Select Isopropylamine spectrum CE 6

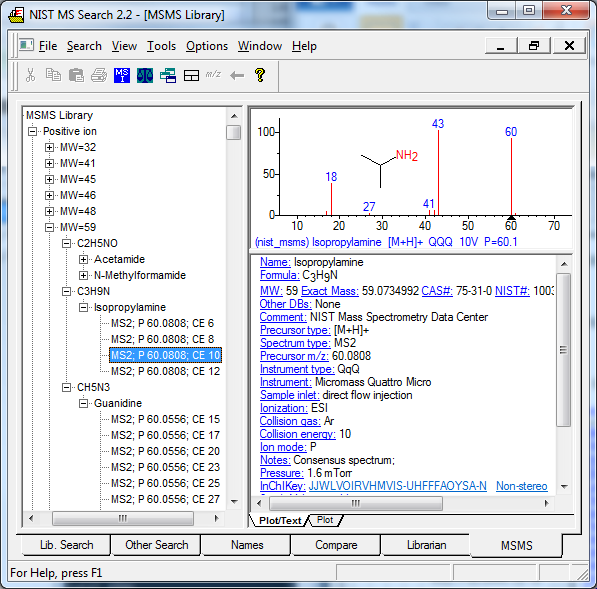[x=162, y=323]
